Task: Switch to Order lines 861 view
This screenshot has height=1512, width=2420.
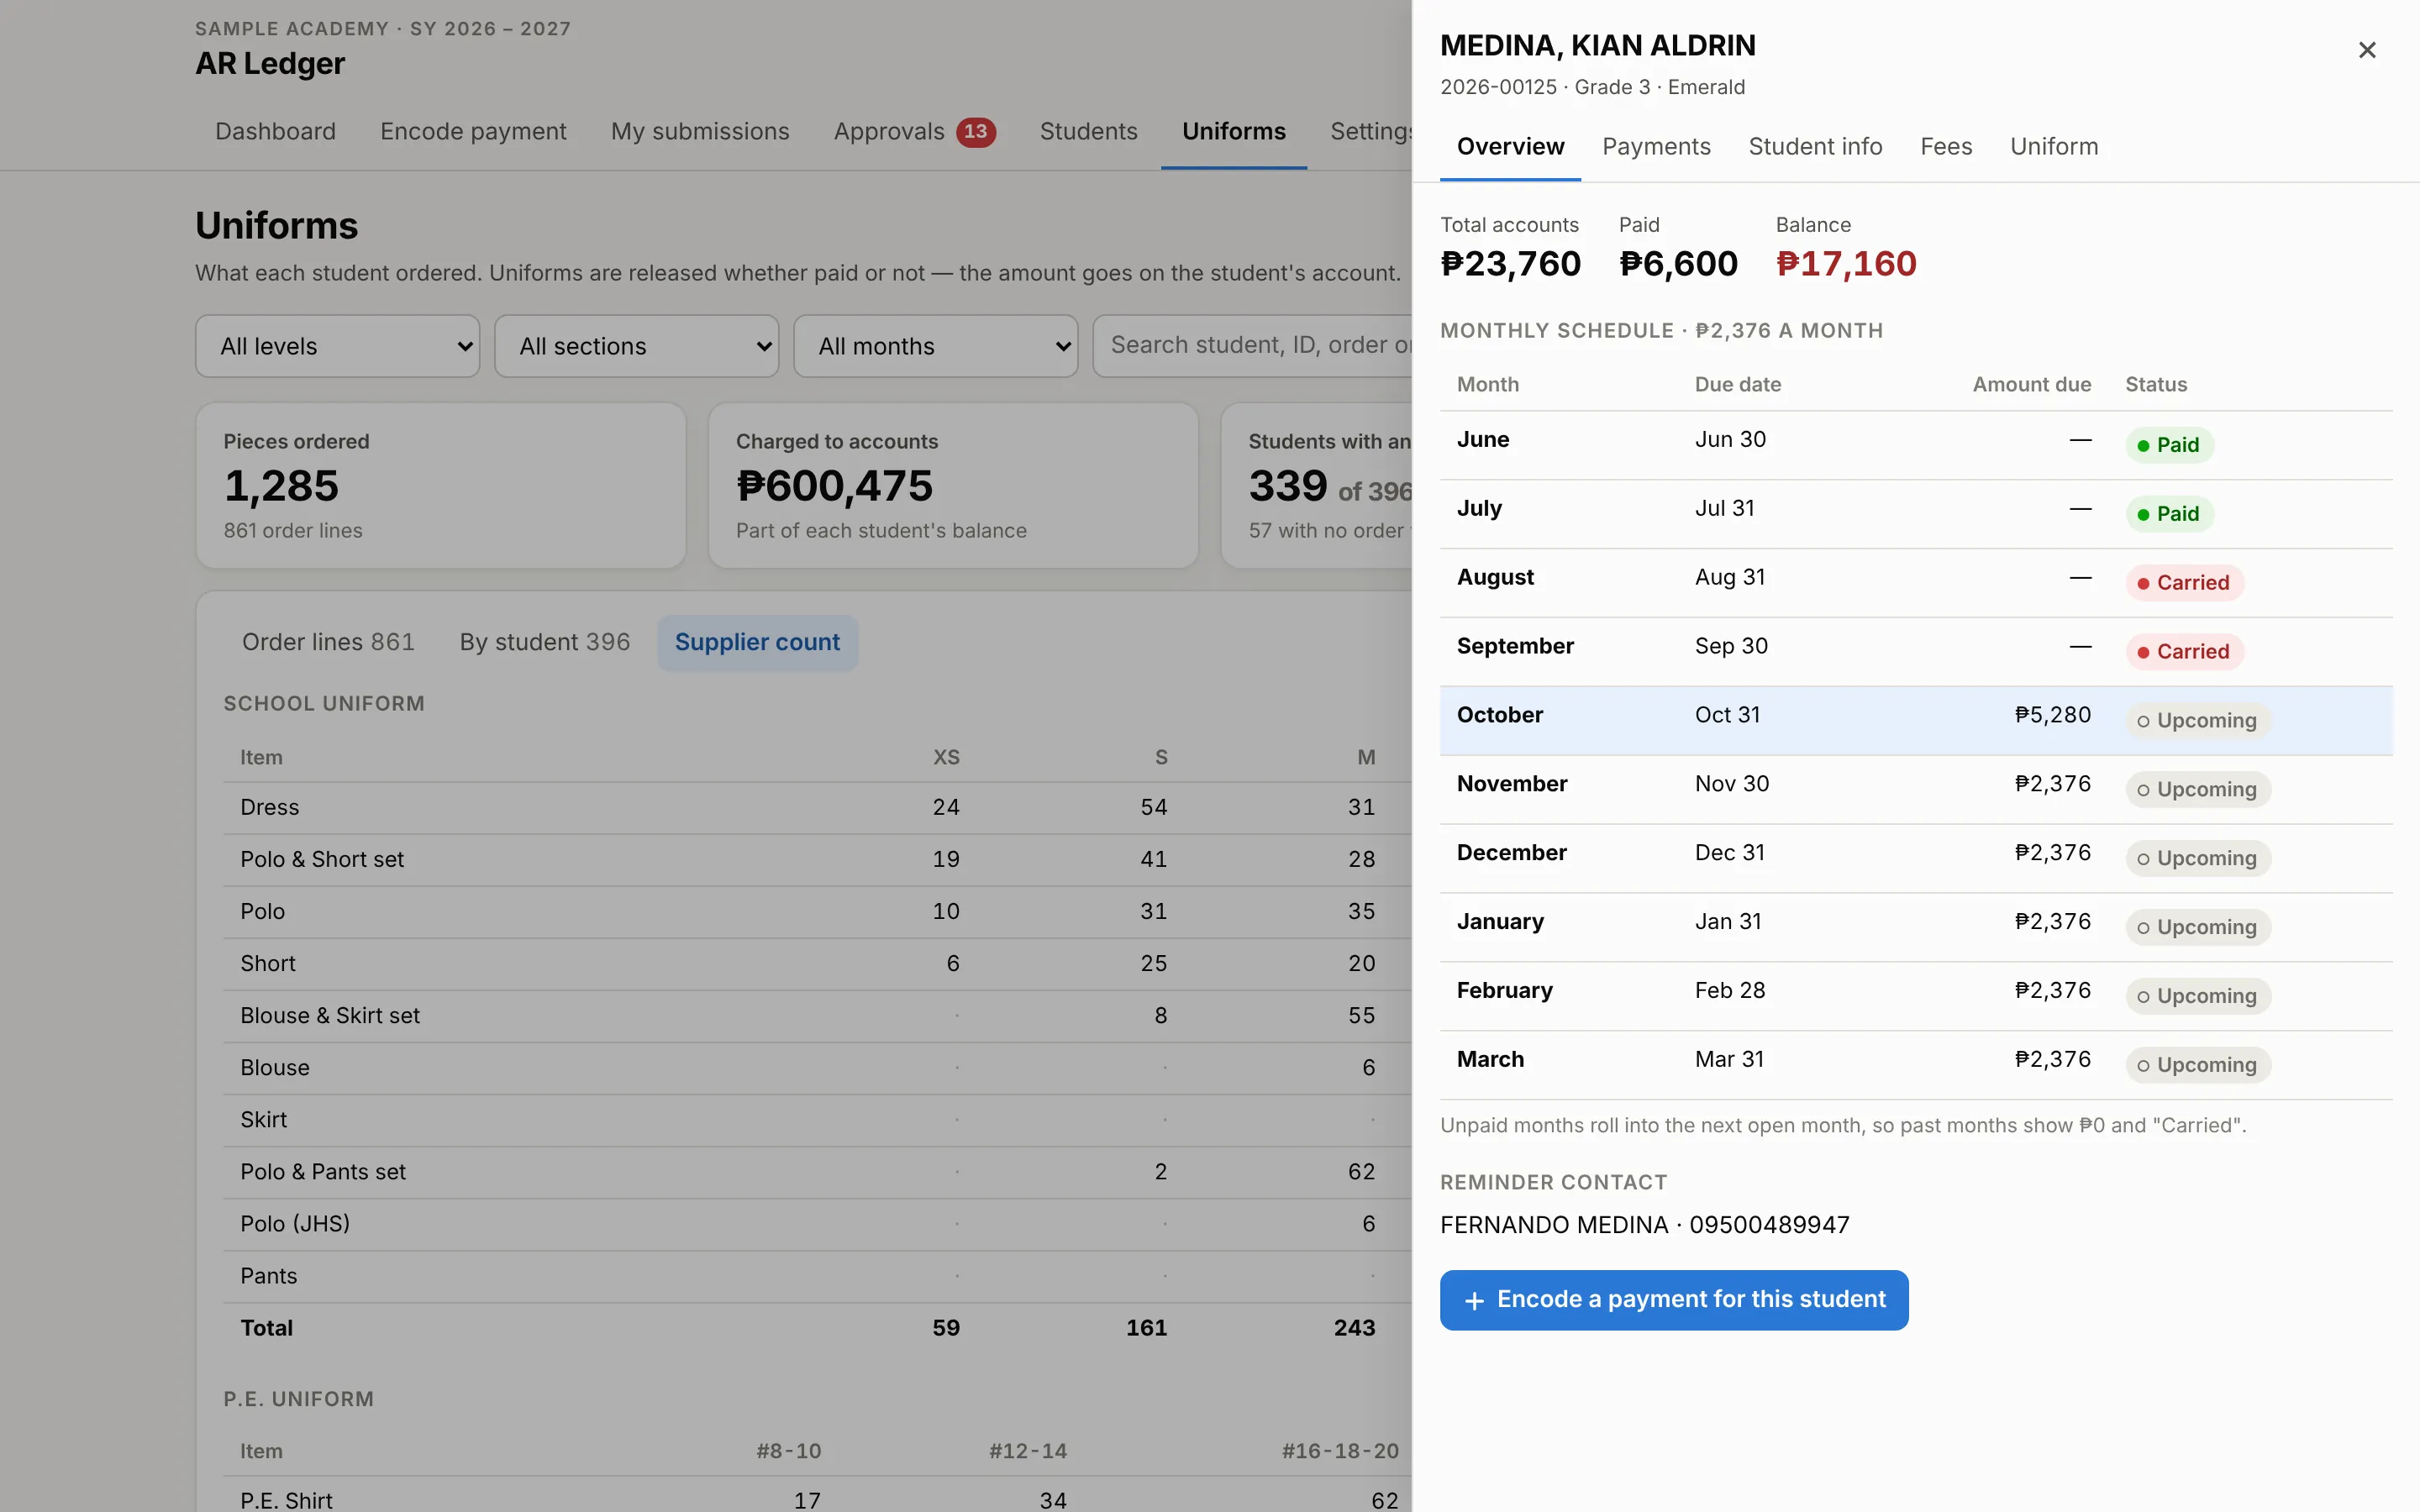Action: pyautogui.click(x=328, y=642)
